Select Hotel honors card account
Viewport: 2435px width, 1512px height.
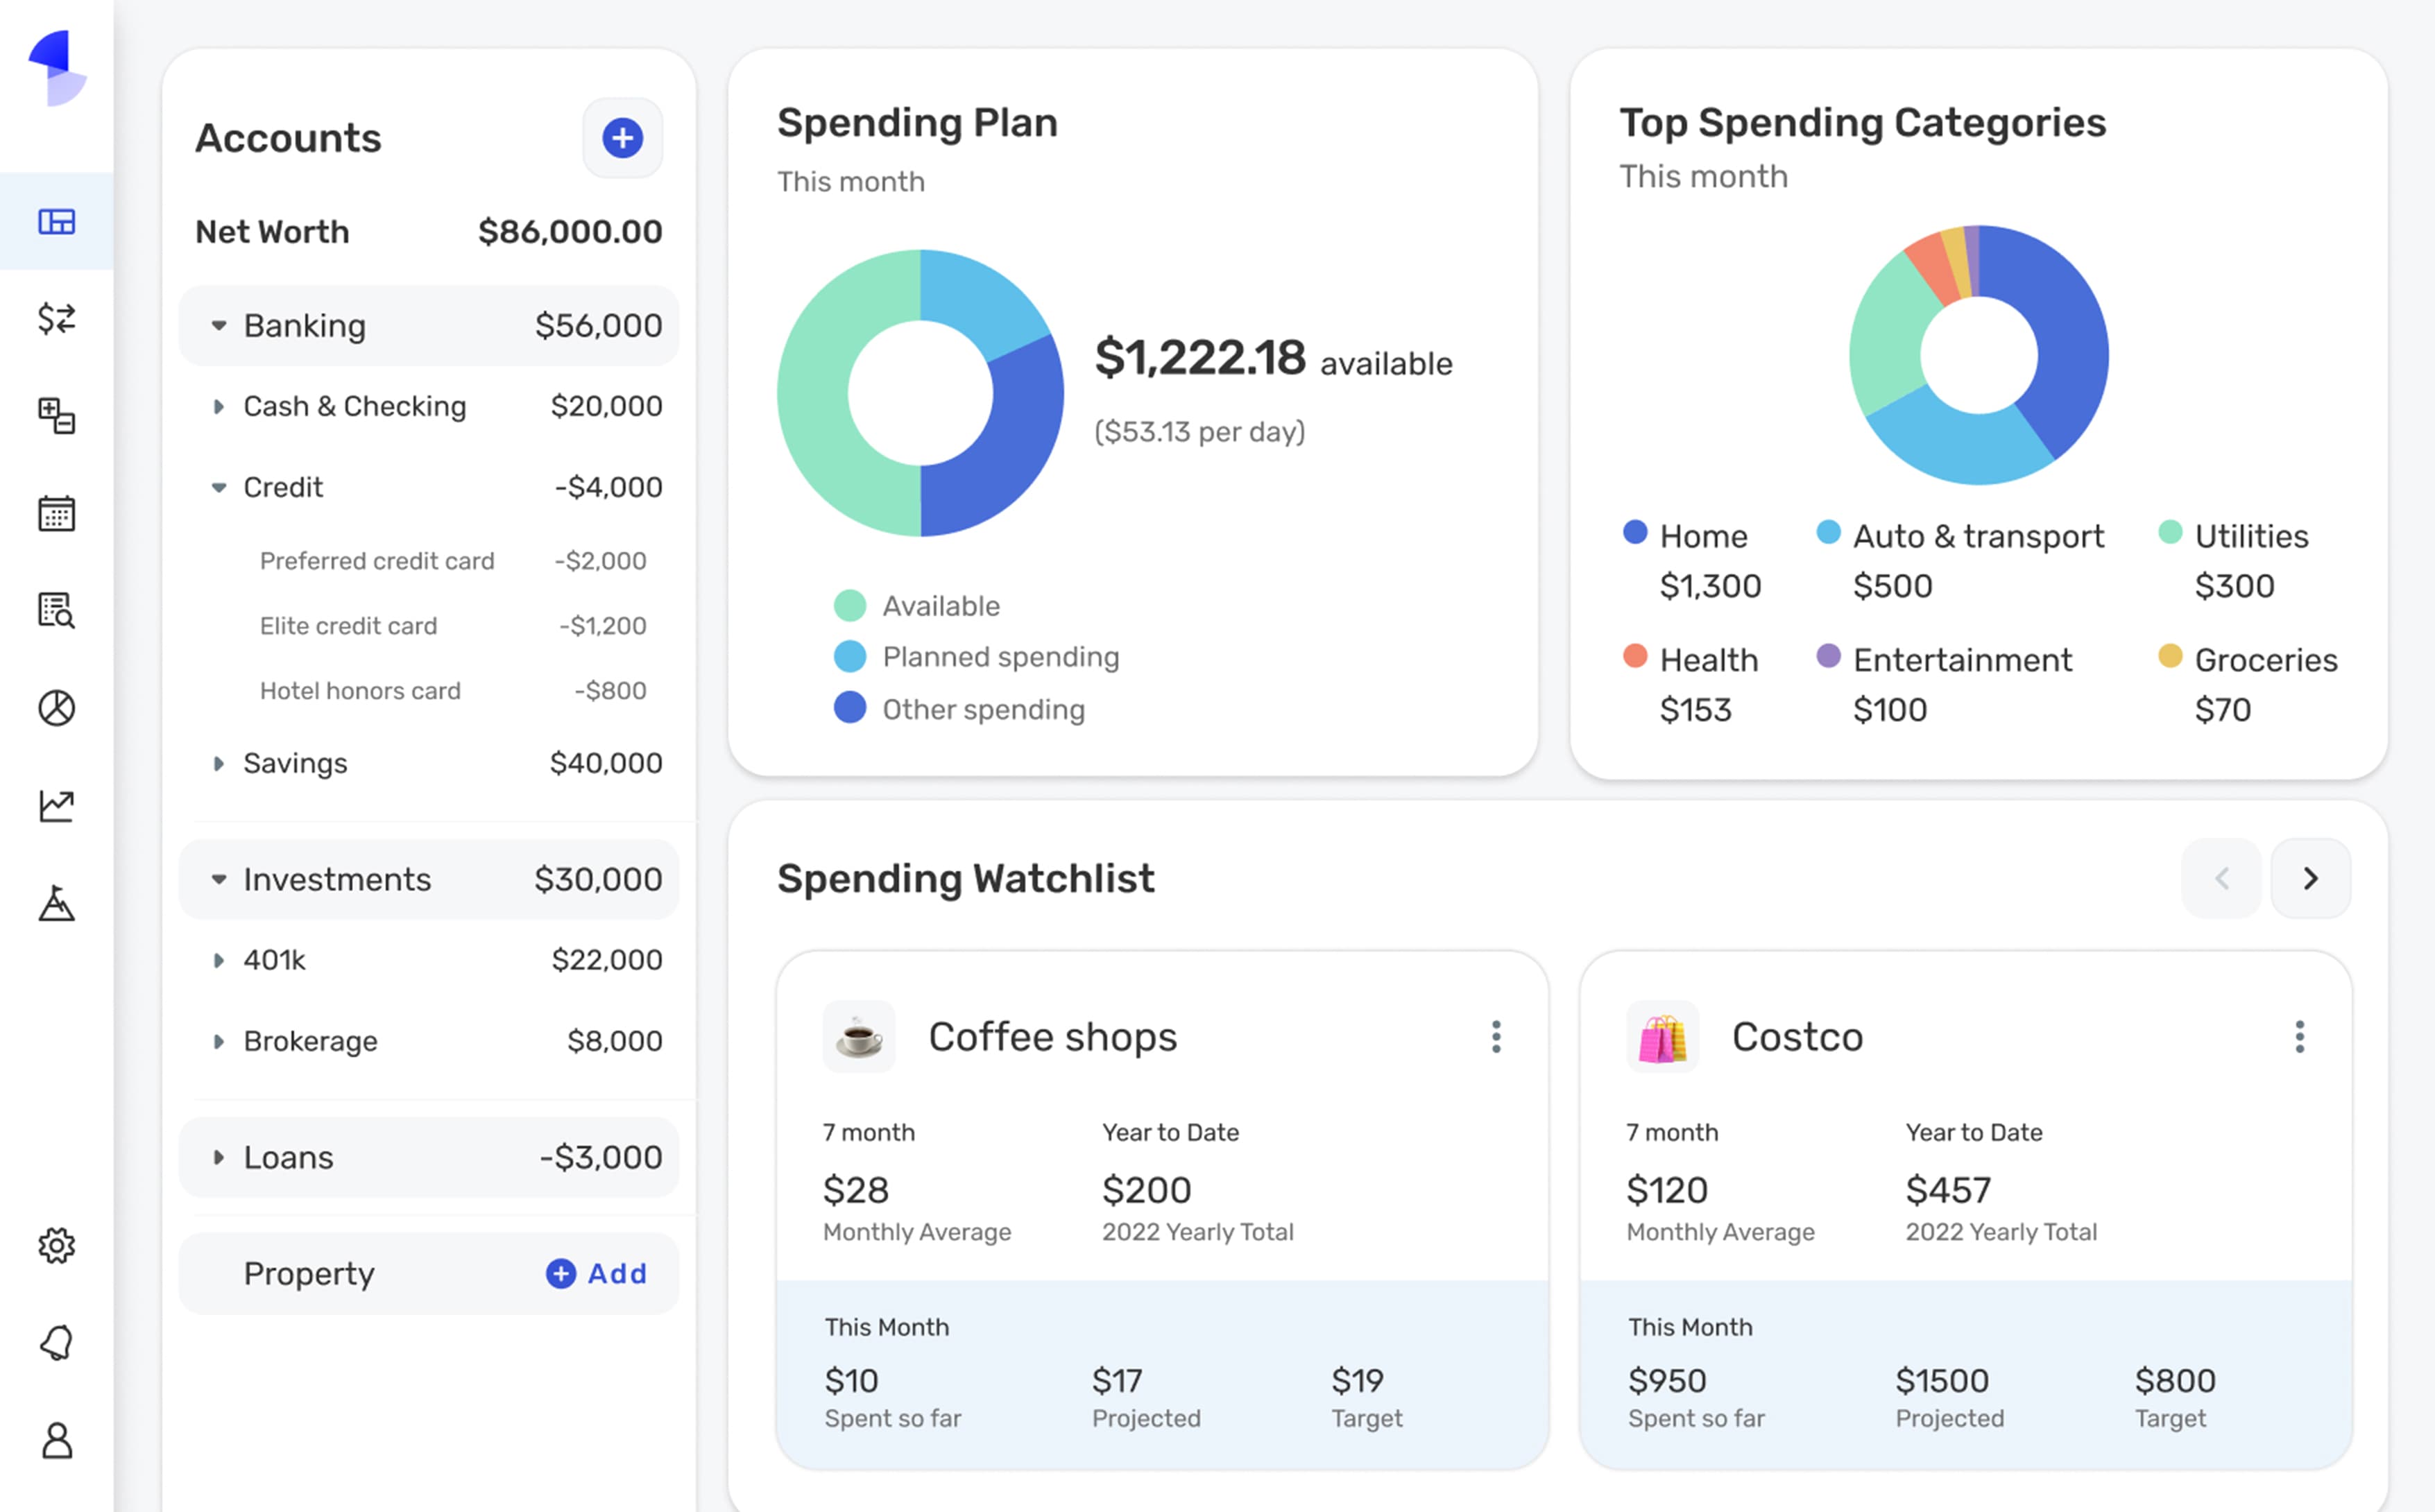[453, 691]
